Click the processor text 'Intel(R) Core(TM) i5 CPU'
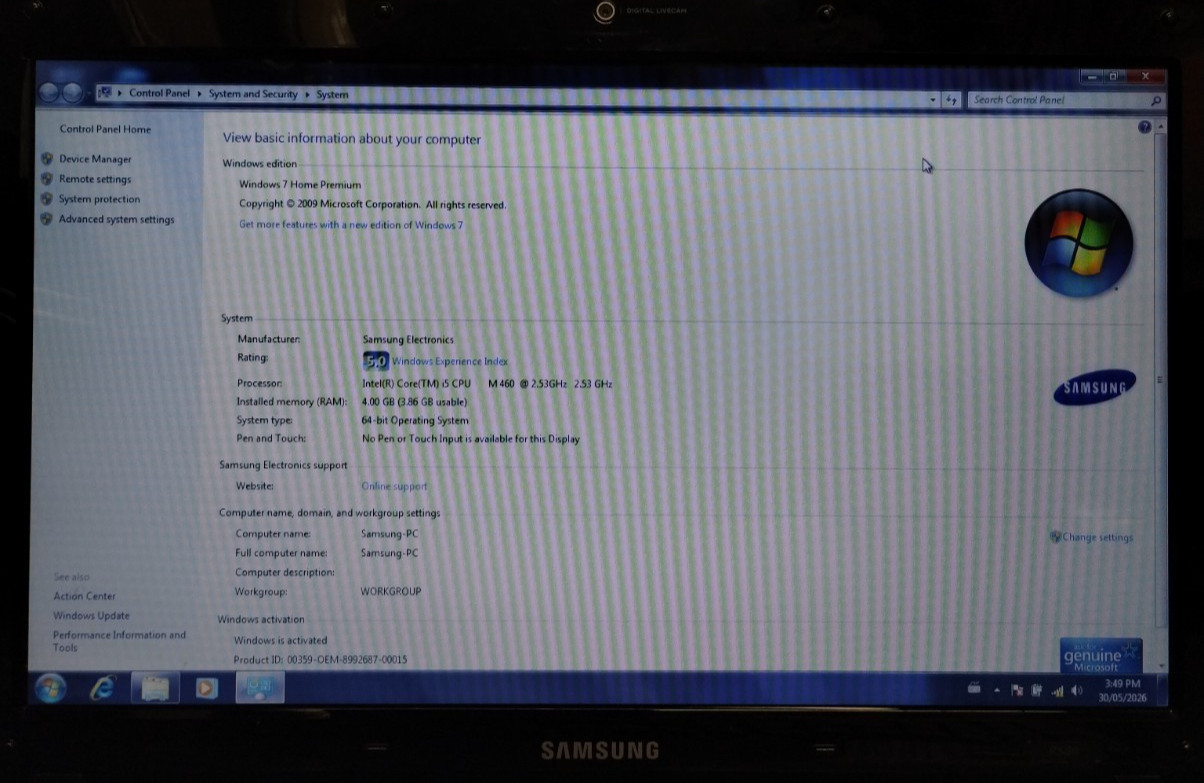This screenshot has height=783, width=1204. pos(416,383)
